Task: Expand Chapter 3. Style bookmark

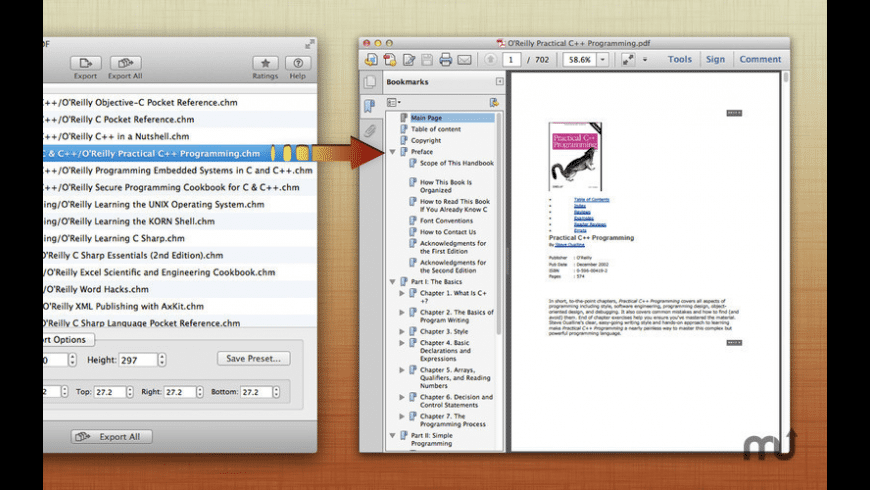Action: pyautogui.click(x=402, y=331)
